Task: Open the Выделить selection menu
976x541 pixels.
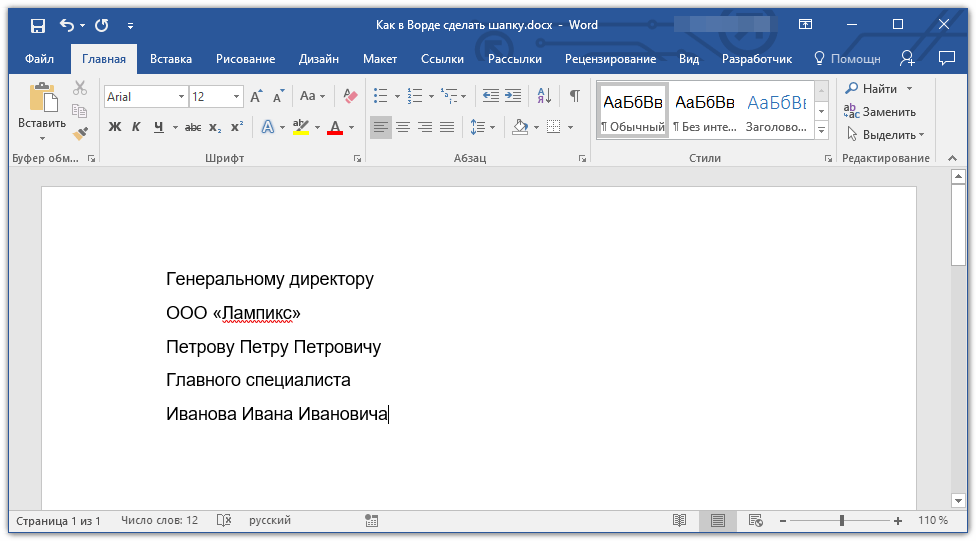Action: point(884,134)
